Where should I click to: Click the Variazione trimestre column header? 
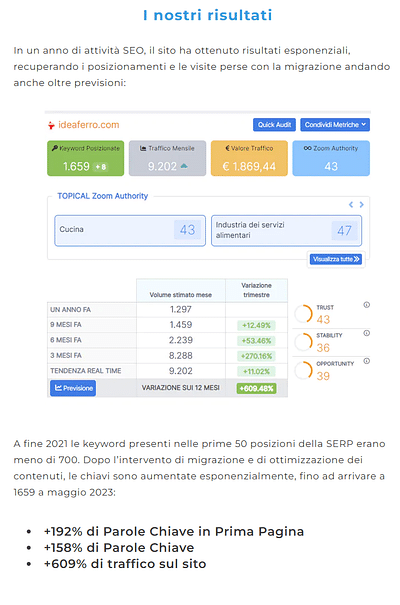pyautogui.click(x=257, y=290)
